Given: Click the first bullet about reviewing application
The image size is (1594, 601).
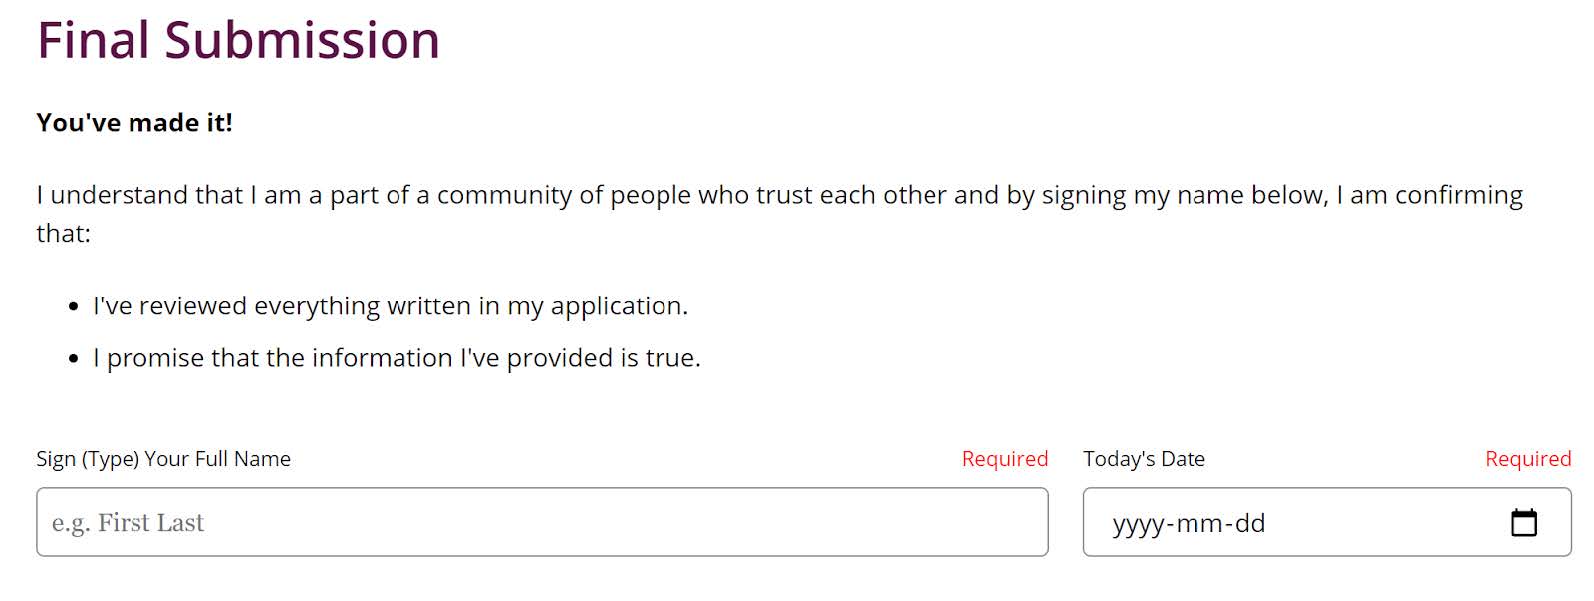Looking at the screenshot, I should (x=390, y=306).
